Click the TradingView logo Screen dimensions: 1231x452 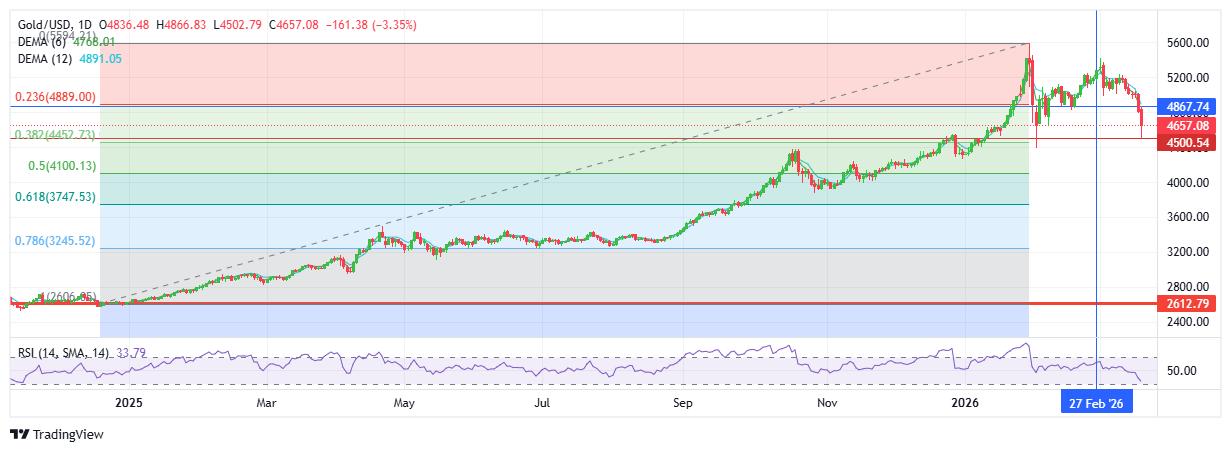[56, 435]
